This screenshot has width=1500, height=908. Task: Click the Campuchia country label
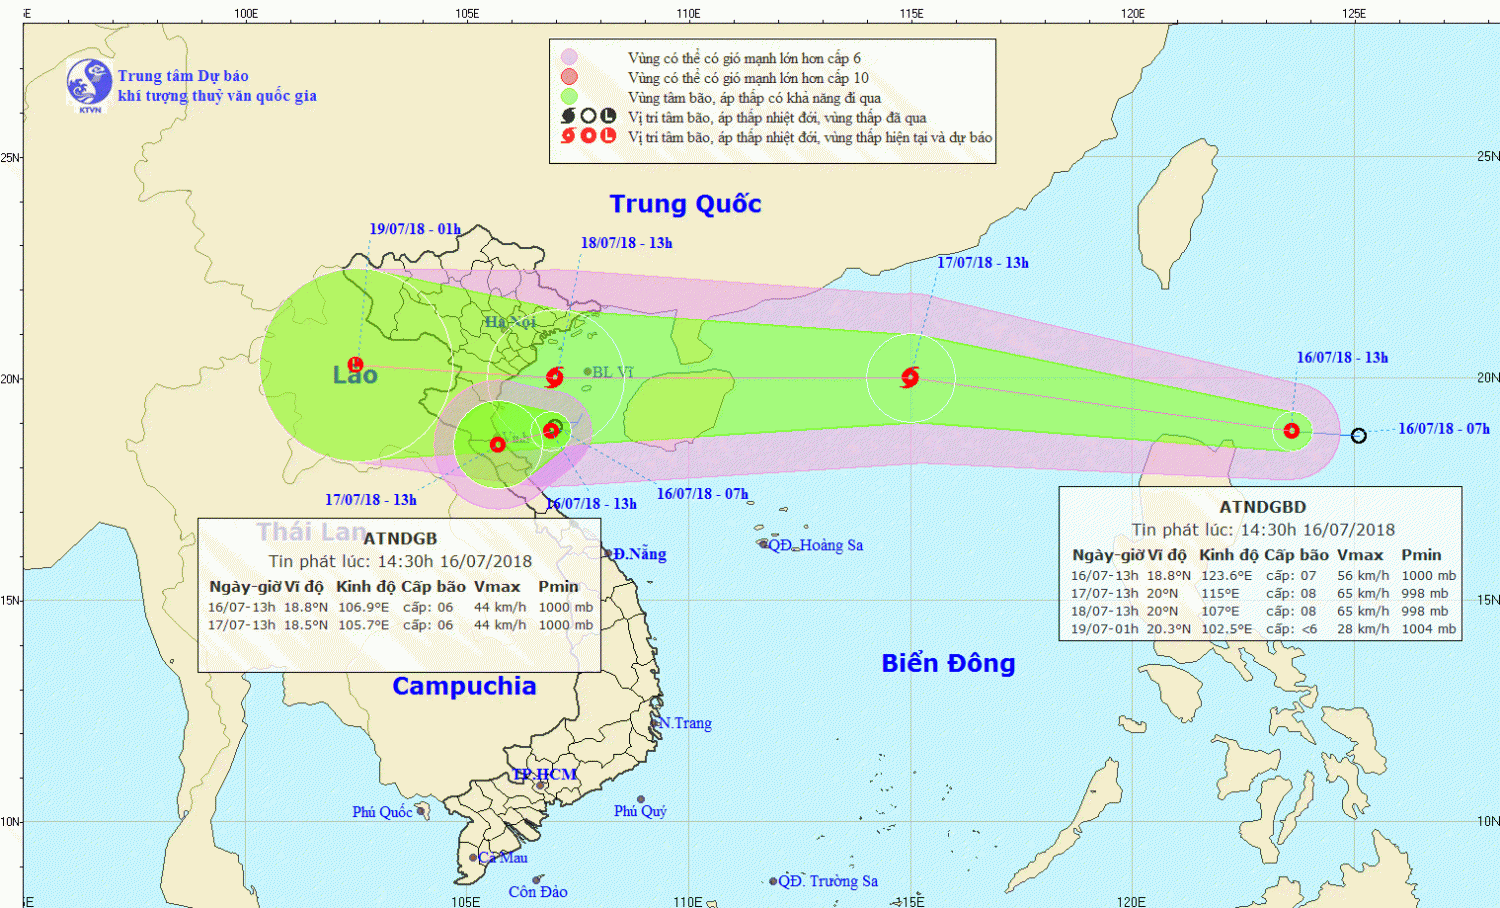coord(464,686)
